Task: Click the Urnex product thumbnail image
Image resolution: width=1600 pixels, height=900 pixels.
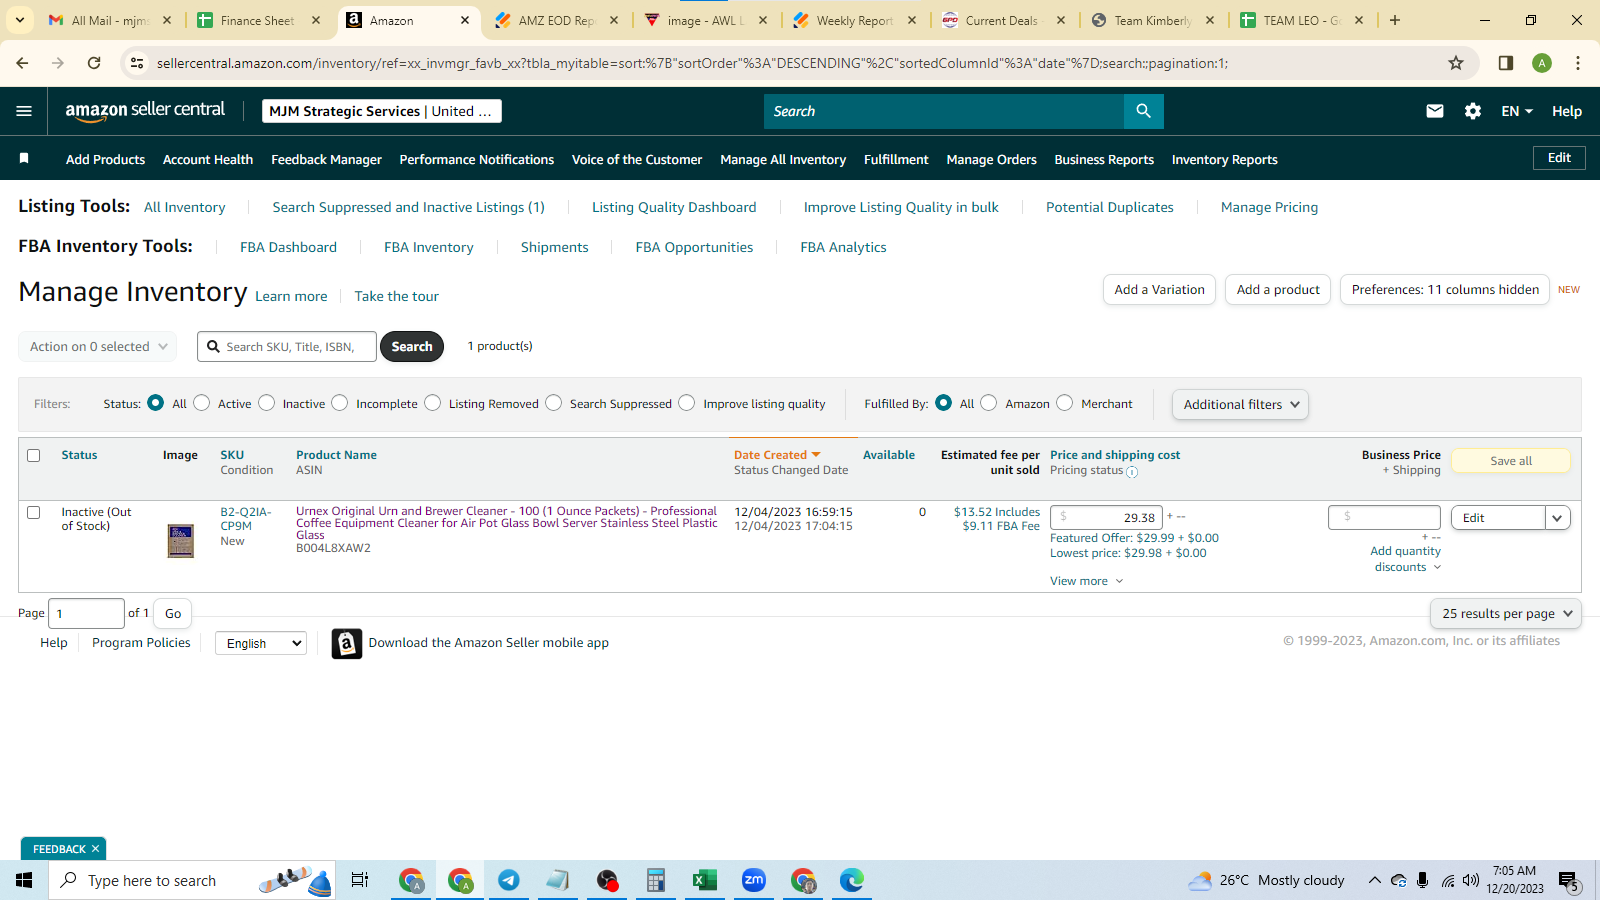Action: point(181,541)
